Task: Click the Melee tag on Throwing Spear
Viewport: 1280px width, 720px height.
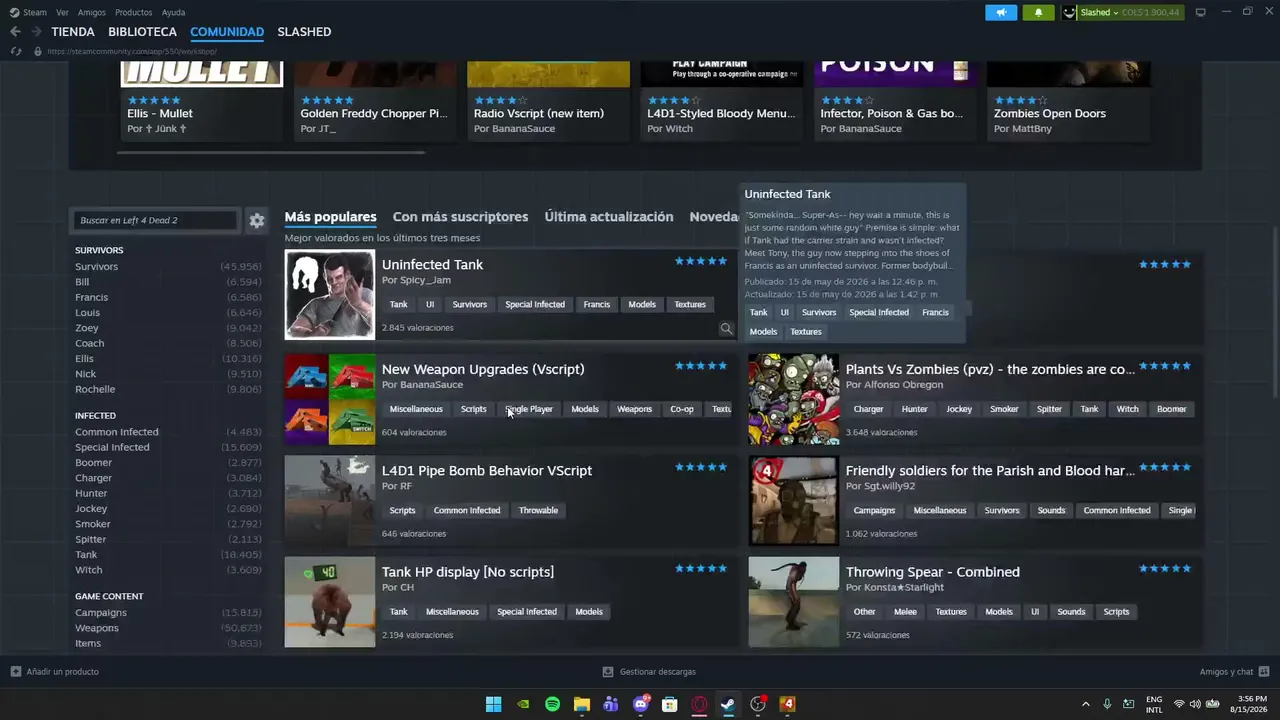Action: 905,612
